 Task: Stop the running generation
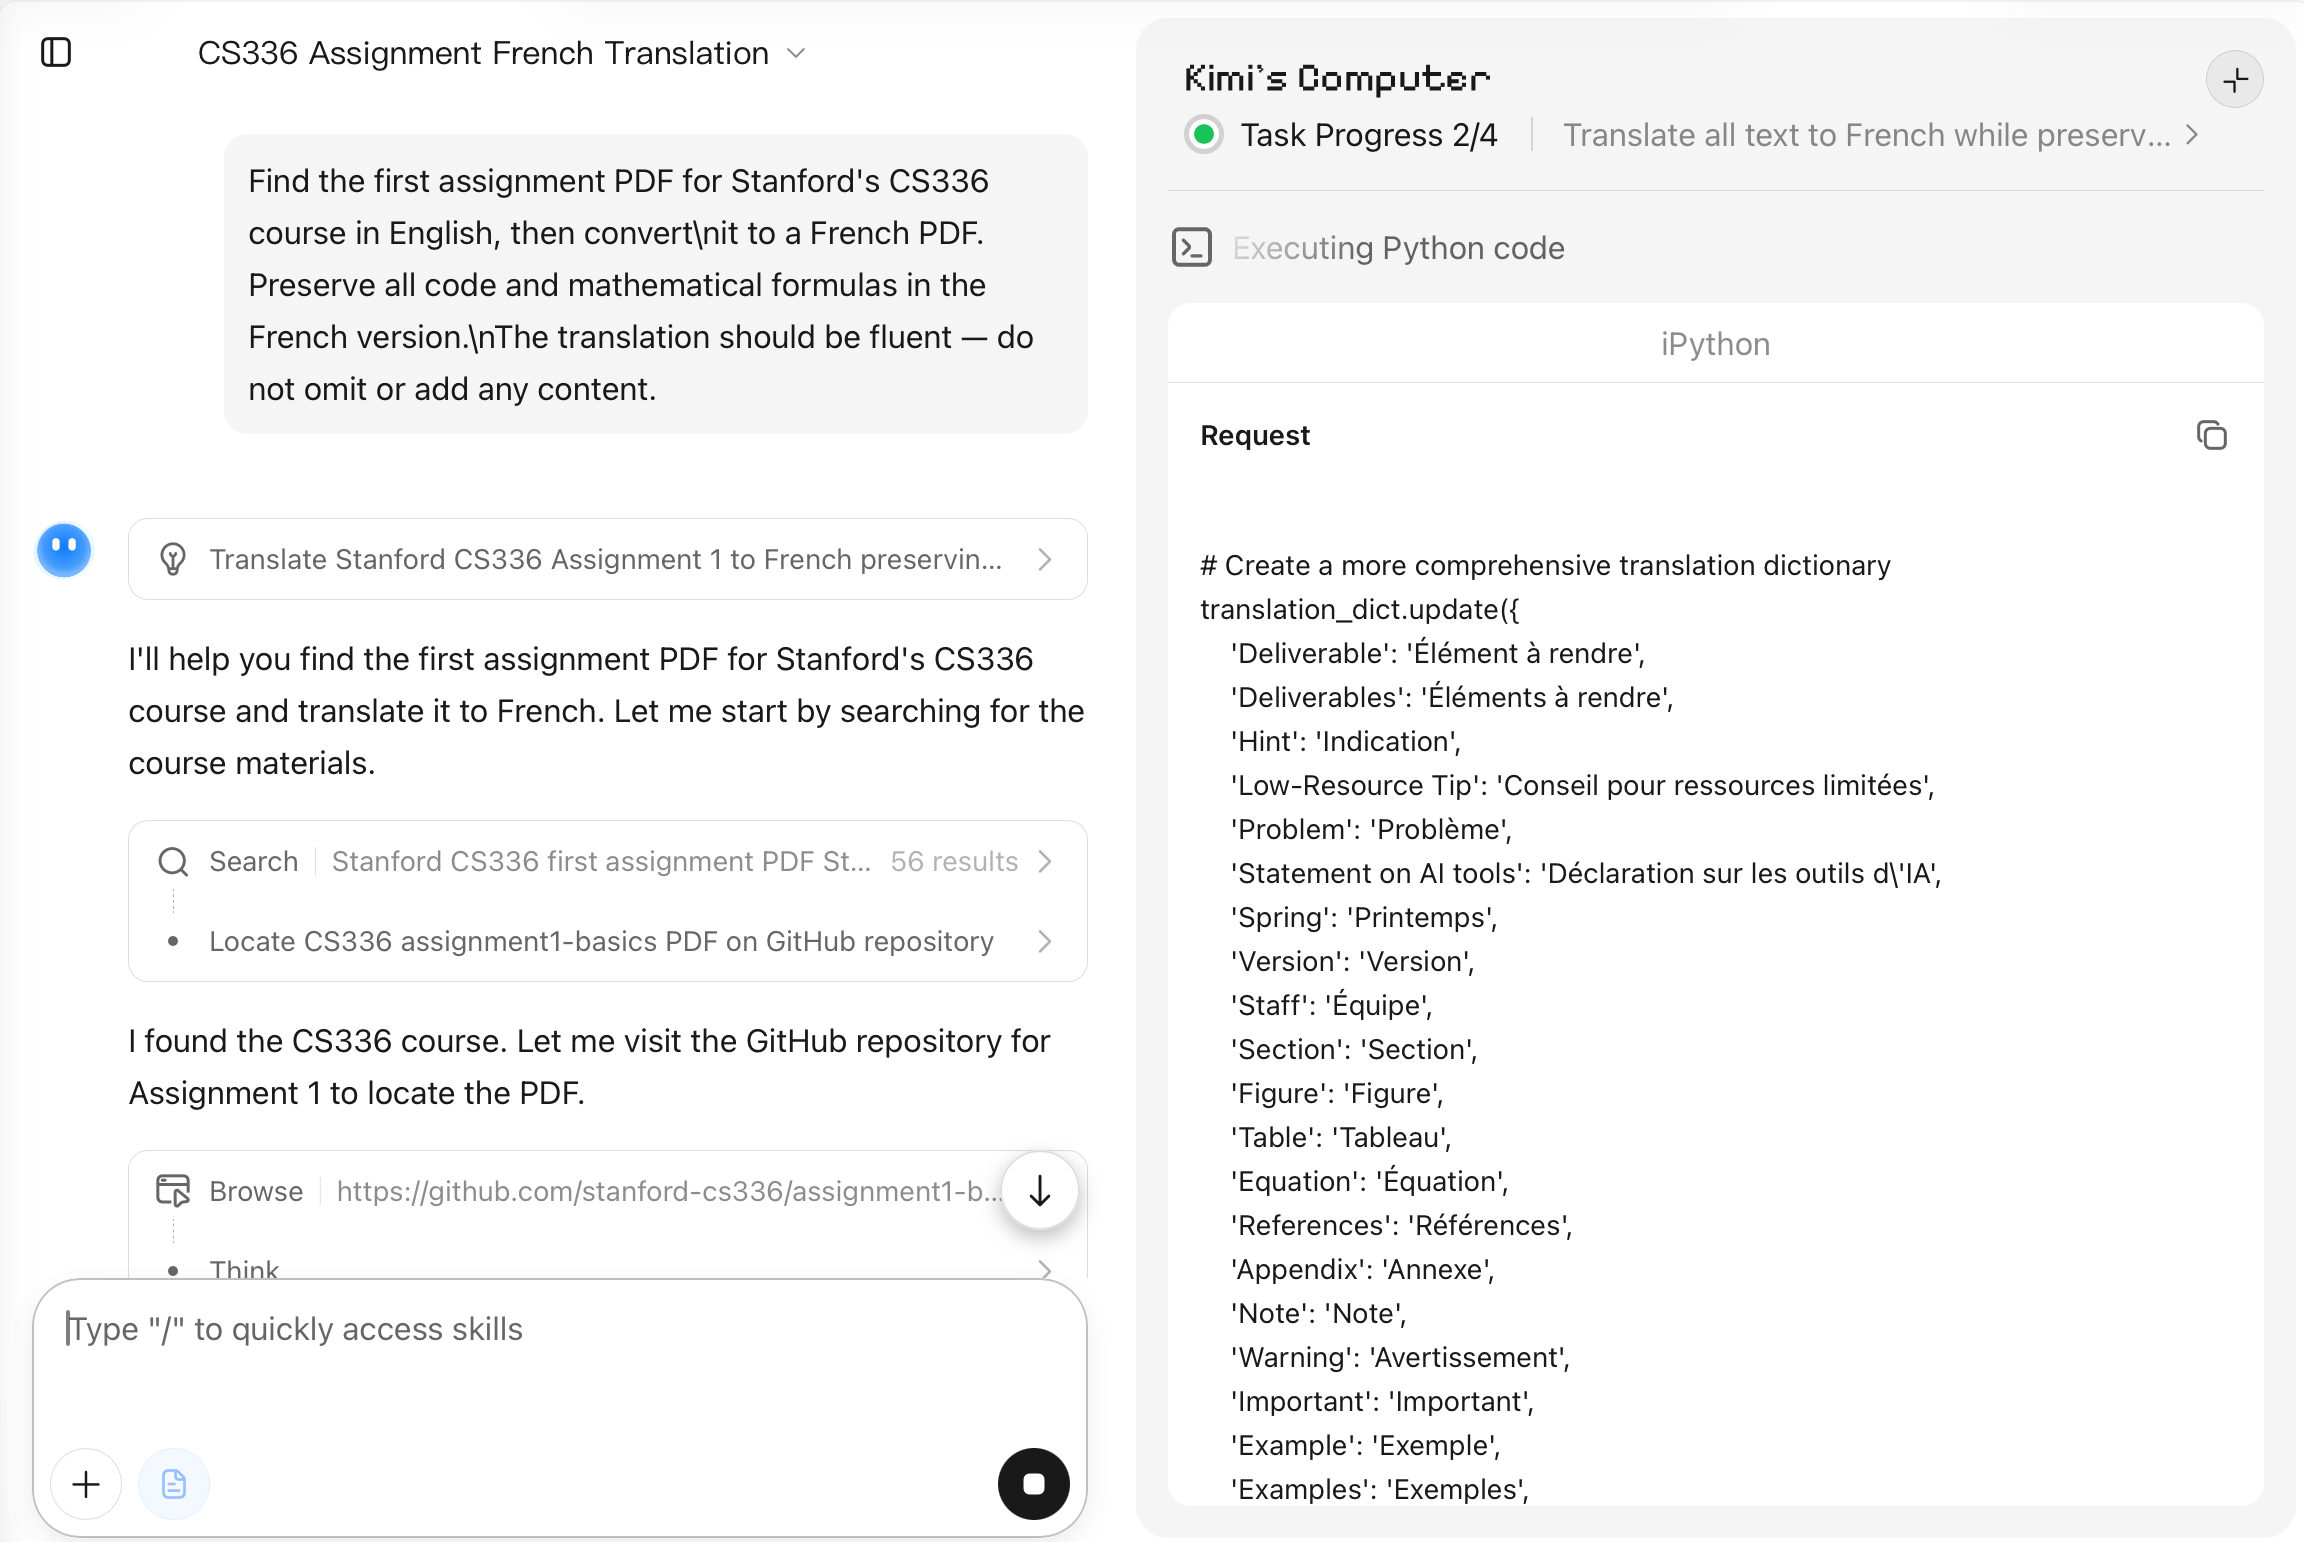(x=1034, y=1484)
